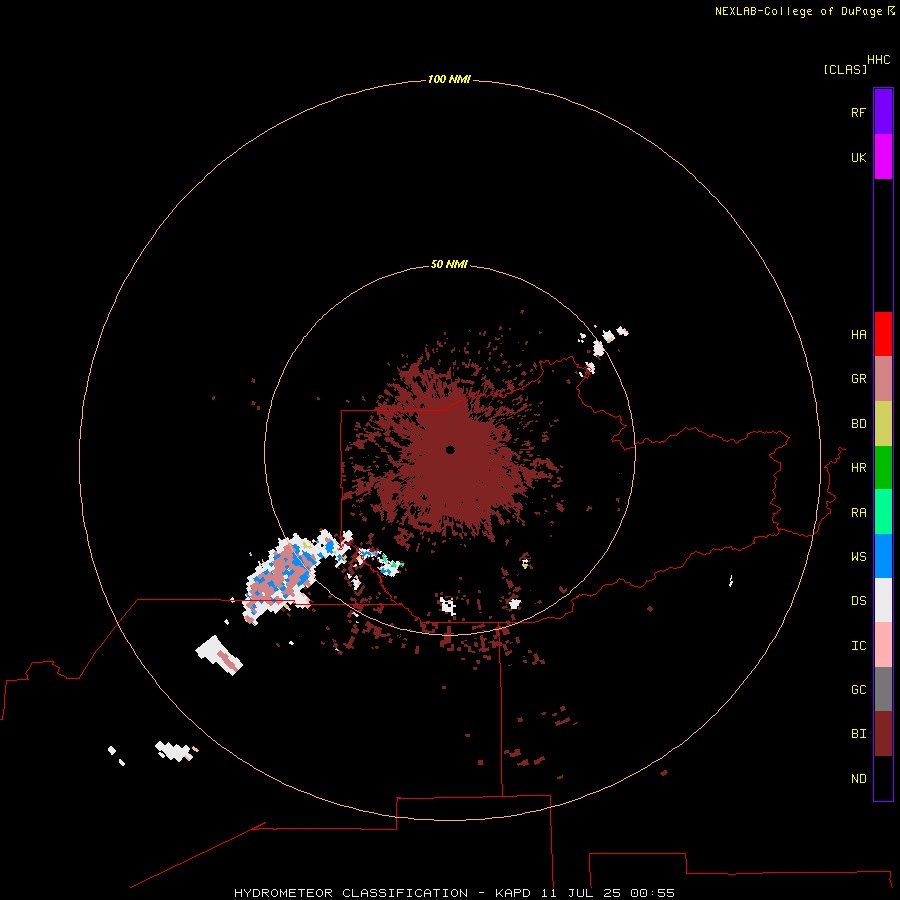Click the black radar site dot at center
The height and width of the screenshot is (900, 900).
point(450,449)
